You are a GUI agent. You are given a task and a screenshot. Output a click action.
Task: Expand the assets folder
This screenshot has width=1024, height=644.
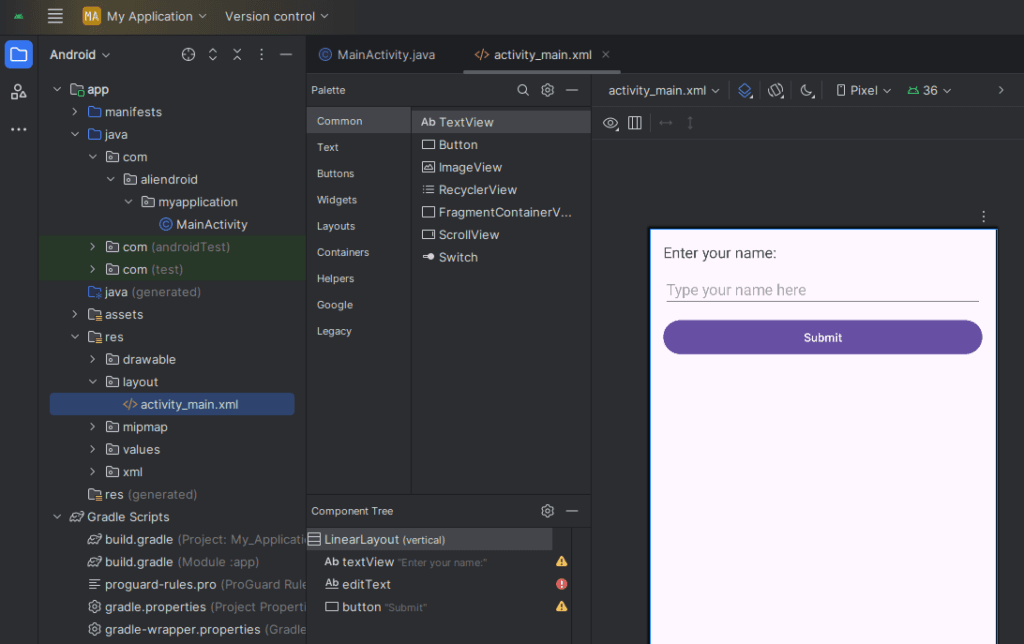click(74, 314)
